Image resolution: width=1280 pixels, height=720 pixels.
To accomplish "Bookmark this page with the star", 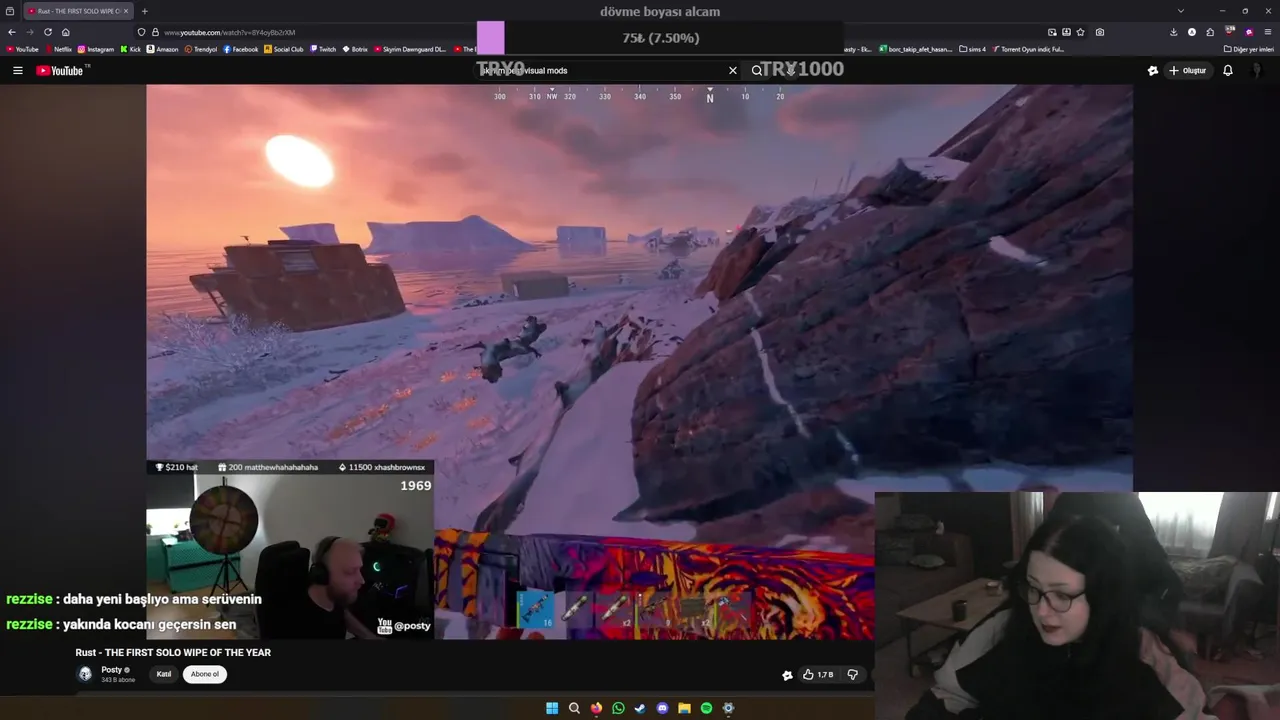I will pos(1081,32).
